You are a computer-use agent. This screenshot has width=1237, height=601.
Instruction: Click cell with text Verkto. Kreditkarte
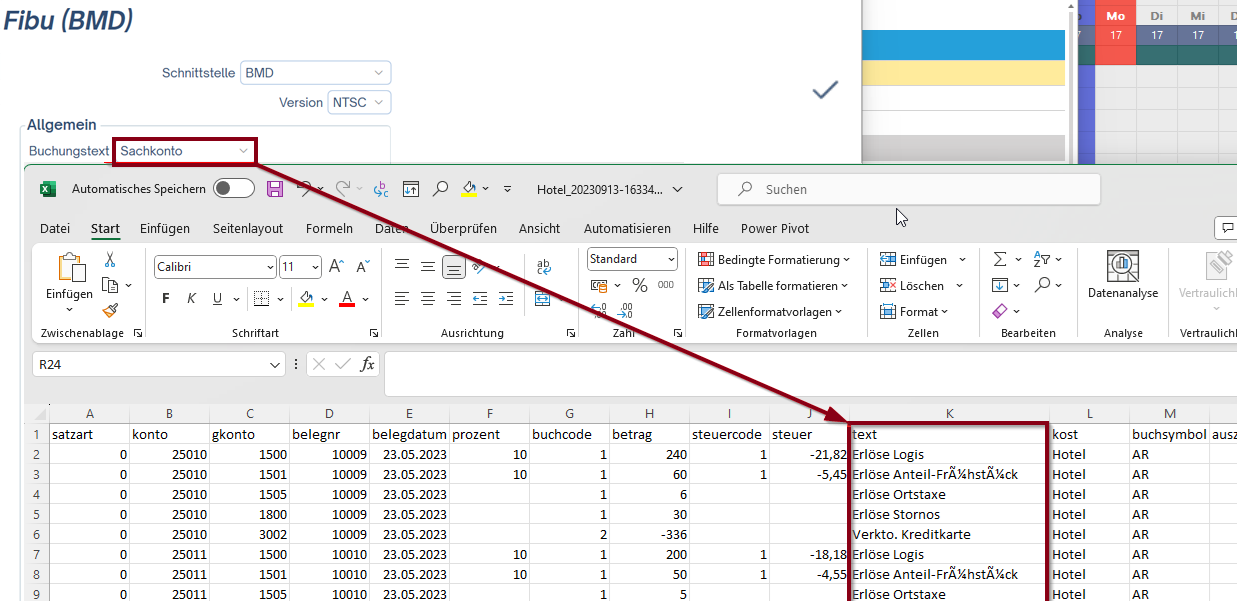coord(949,535)
